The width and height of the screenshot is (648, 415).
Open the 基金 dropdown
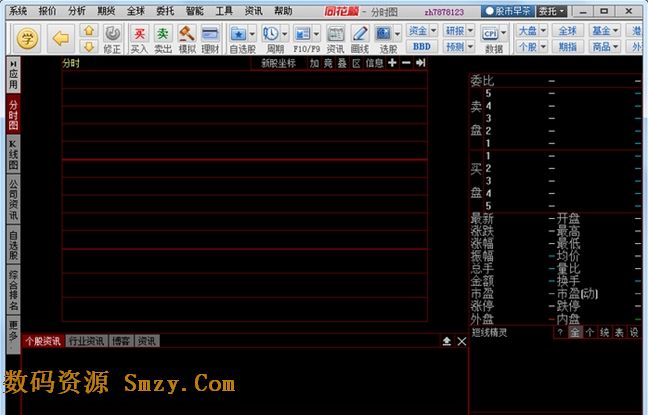605,31
